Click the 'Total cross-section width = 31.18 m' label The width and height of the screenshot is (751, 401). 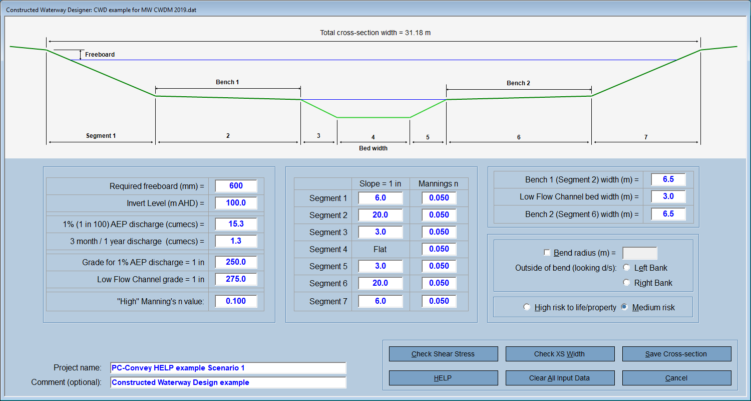tap(376, 33)
